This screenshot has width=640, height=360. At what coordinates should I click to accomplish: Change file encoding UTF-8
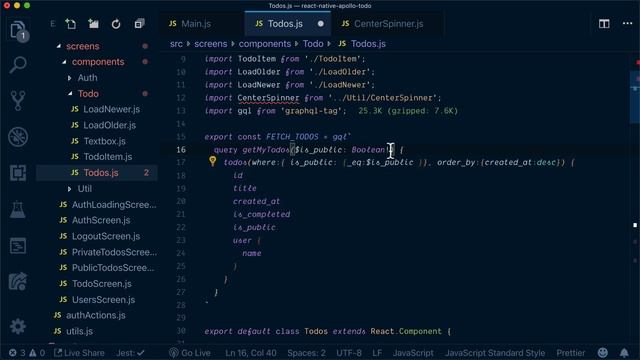pos(349,353)
